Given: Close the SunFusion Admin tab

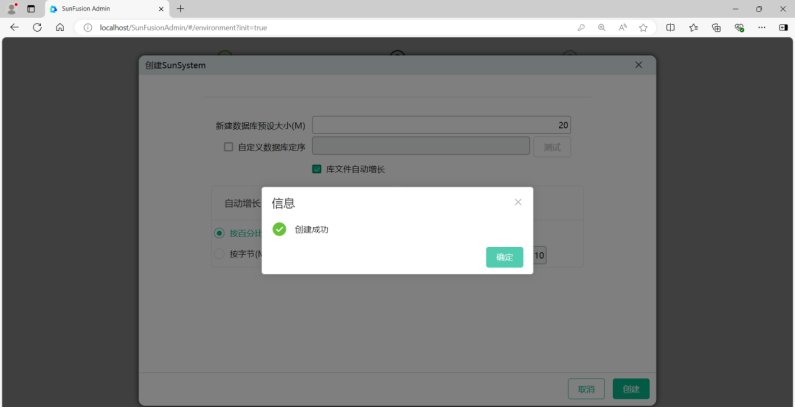Looking at the screenshot, I should click(x=161, y=9).
